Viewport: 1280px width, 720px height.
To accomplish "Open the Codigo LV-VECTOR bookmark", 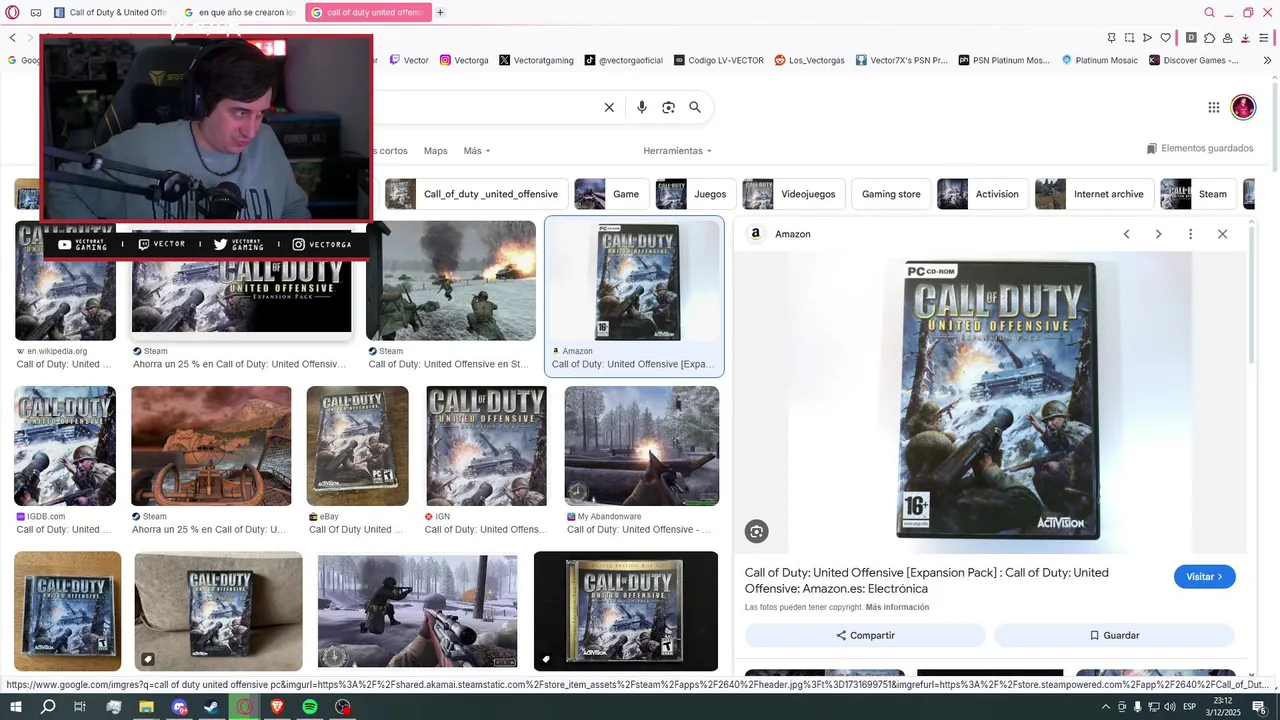I will point(718,60).
